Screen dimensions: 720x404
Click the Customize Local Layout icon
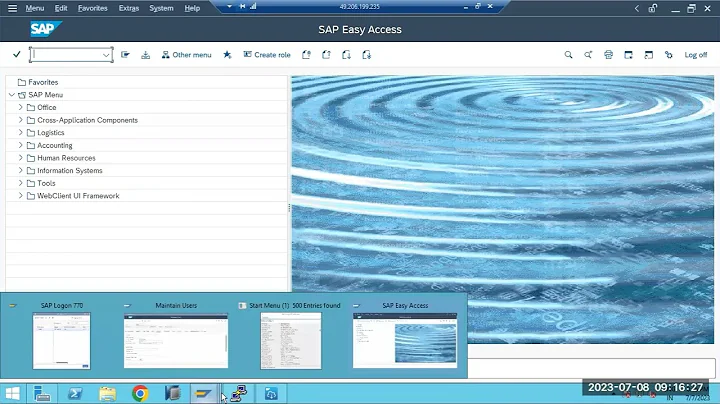click(669, 55)
